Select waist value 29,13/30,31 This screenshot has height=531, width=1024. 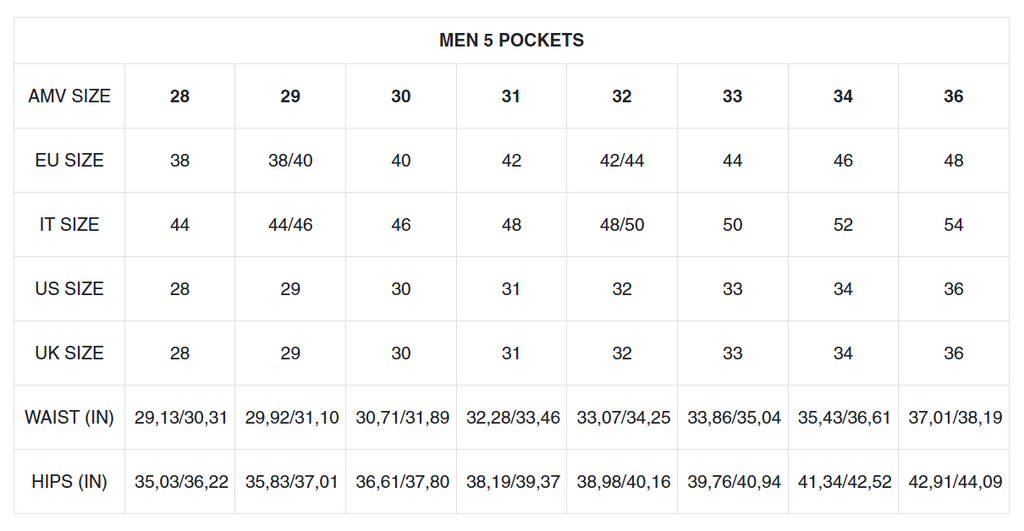pyautogui.click(x=181, y=418)
